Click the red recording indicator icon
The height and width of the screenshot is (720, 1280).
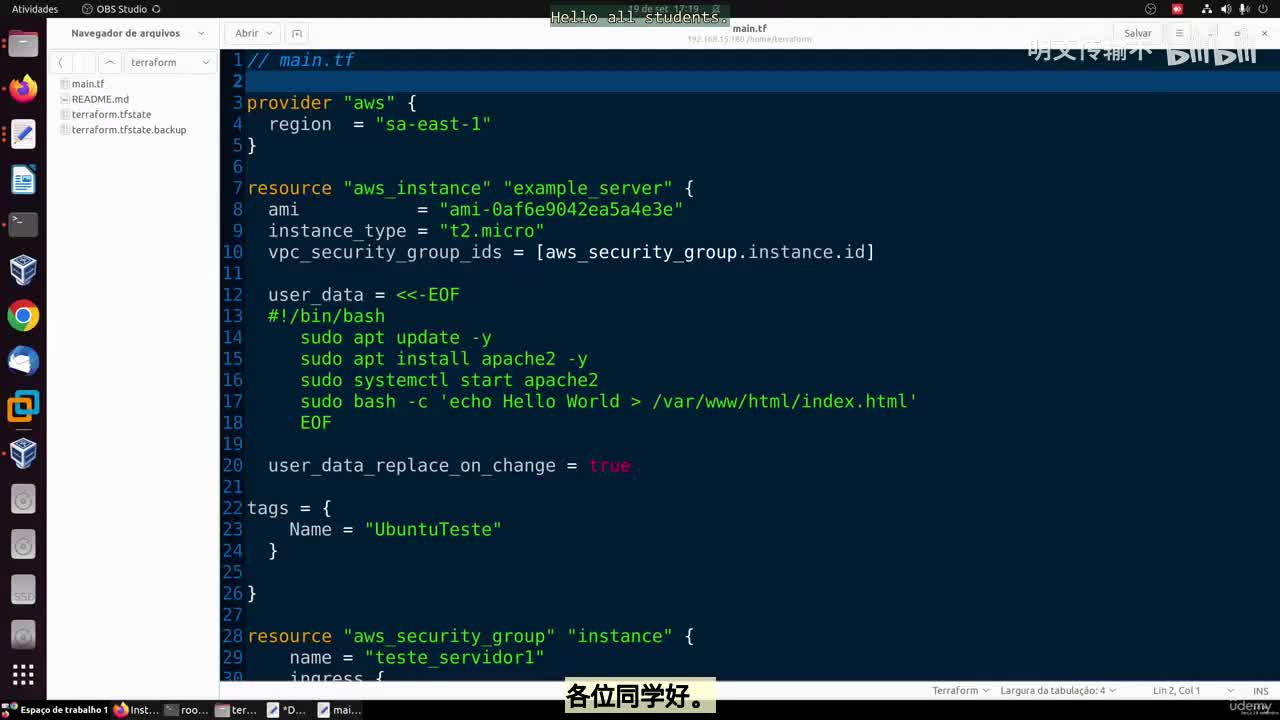click(1177, 9)
